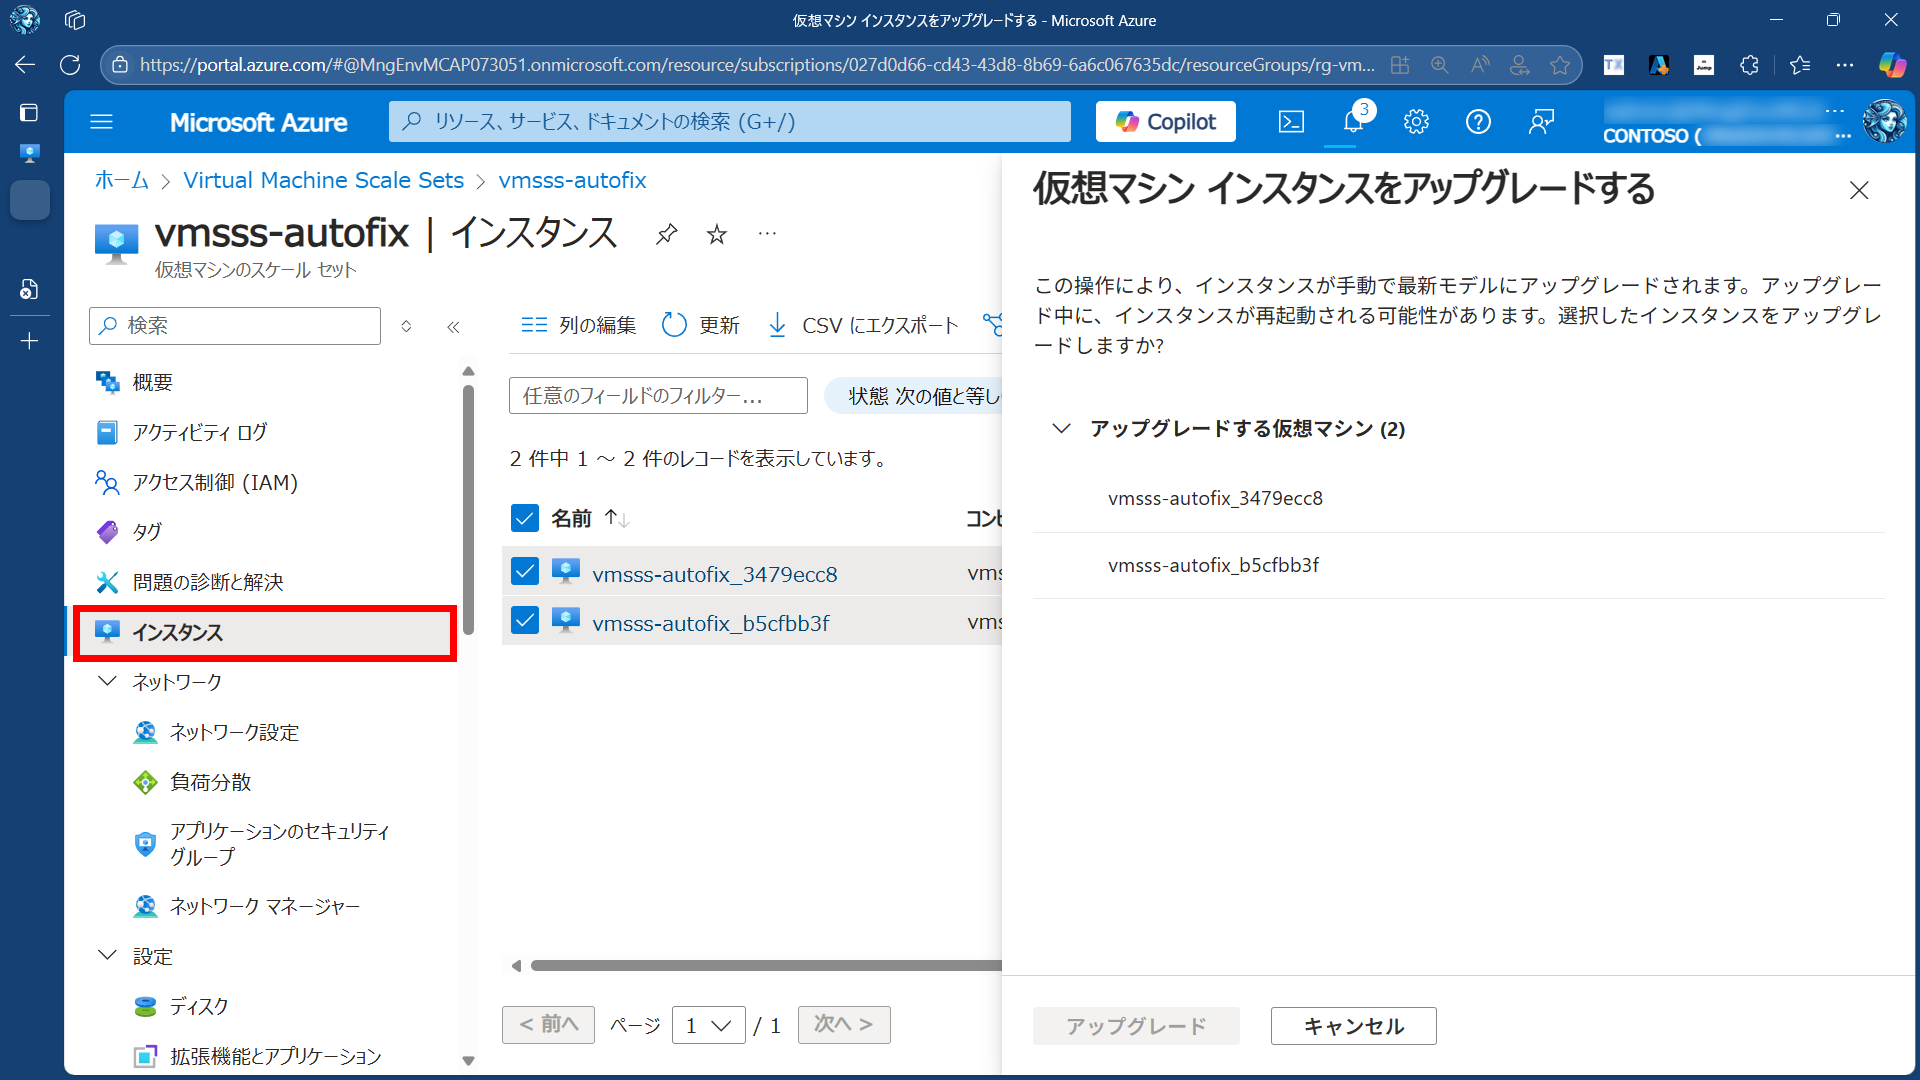Open the portal settings gear

(1416, 122)
